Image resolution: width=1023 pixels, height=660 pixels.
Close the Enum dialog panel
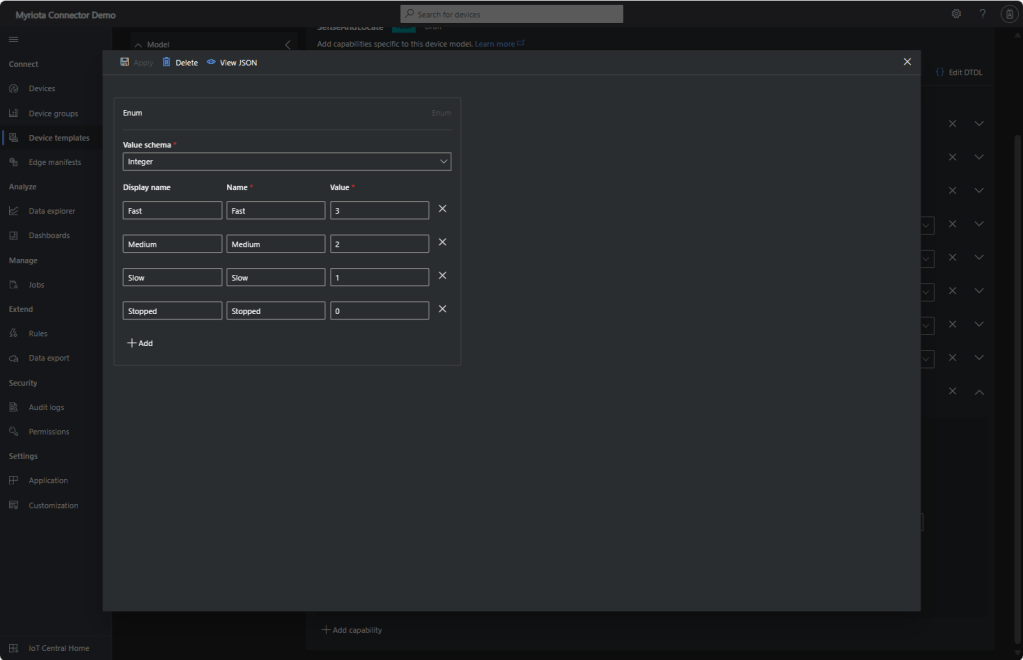pyautogui.click(x=907, y=62)
